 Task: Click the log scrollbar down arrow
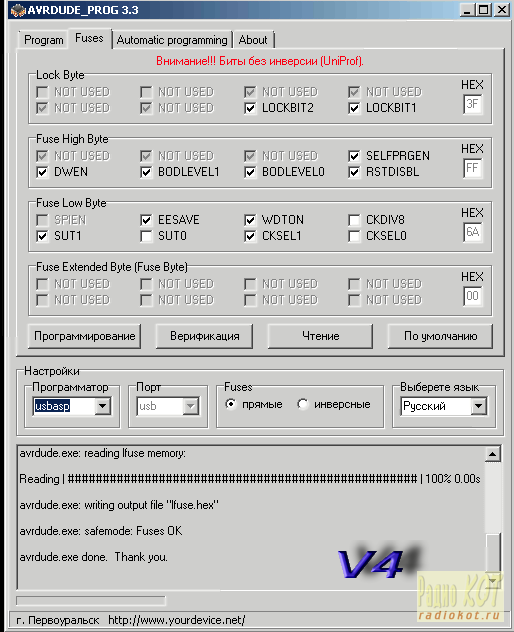click(x=493, y=580)
